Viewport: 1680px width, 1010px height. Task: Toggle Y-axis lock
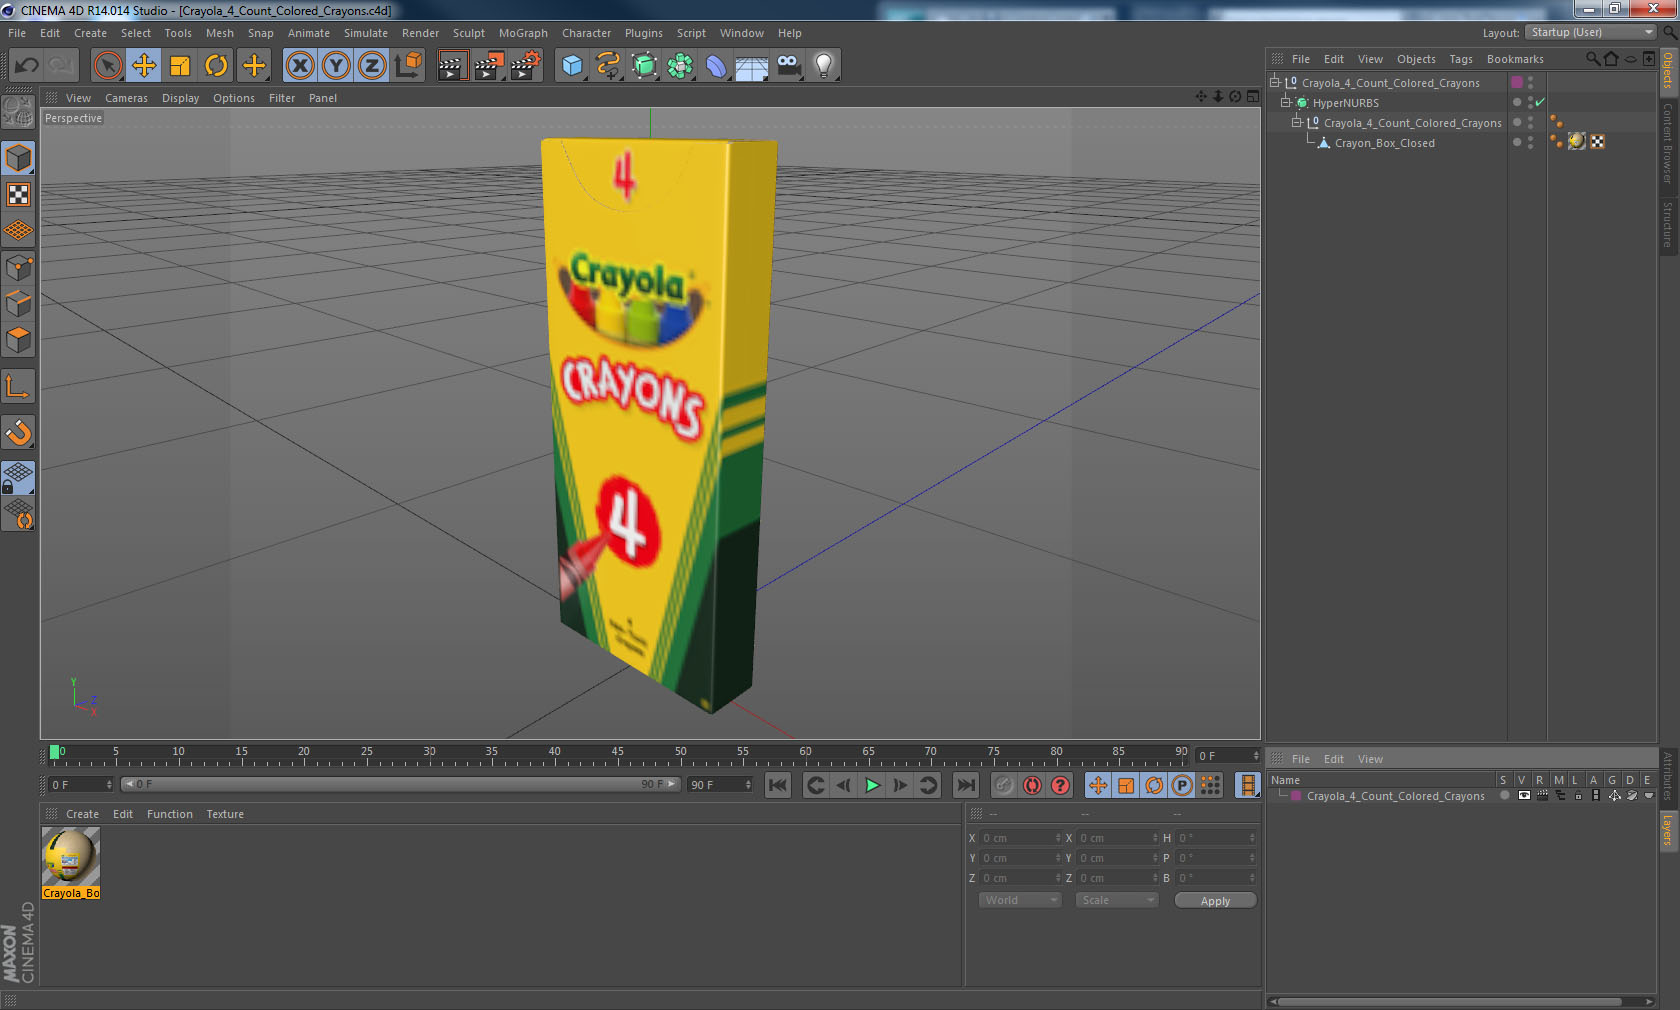[336, 66]
